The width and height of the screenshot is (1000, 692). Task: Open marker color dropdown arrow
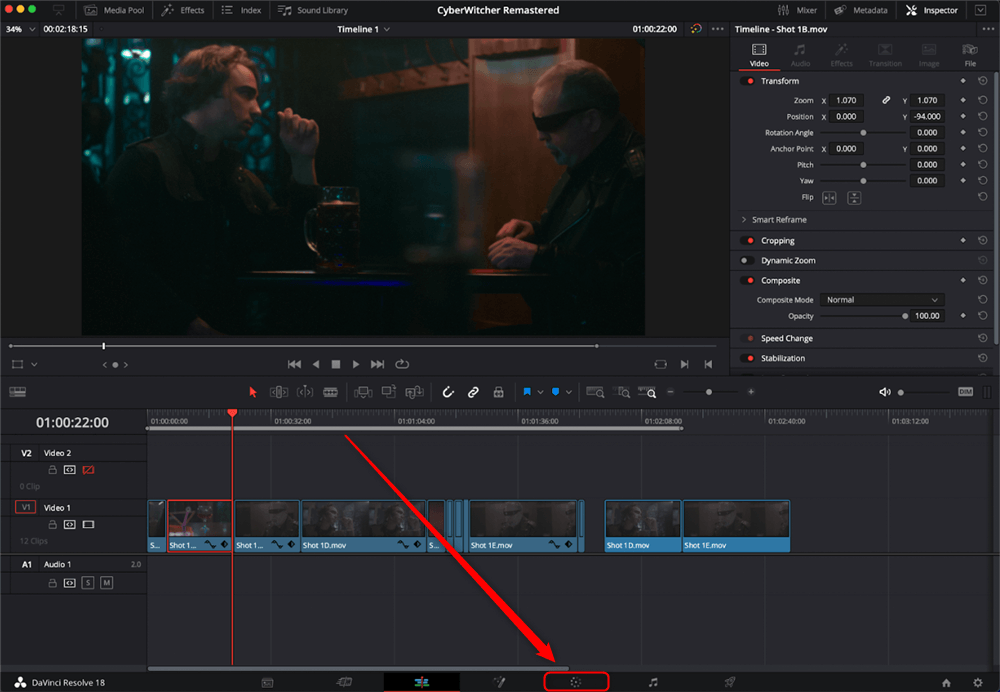click(569, 392)
